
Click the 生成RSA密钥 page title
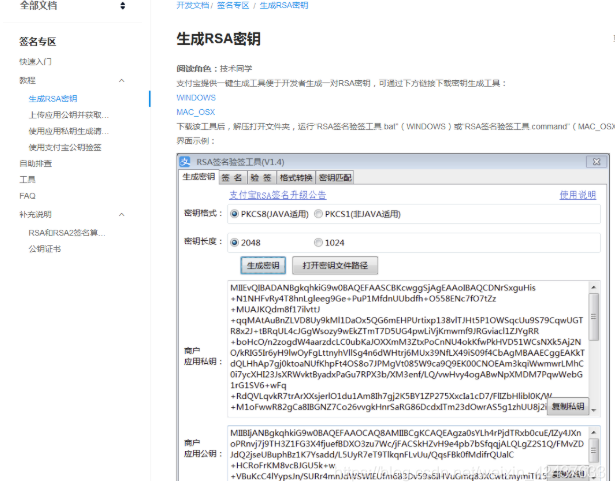[x=218, y=39]
